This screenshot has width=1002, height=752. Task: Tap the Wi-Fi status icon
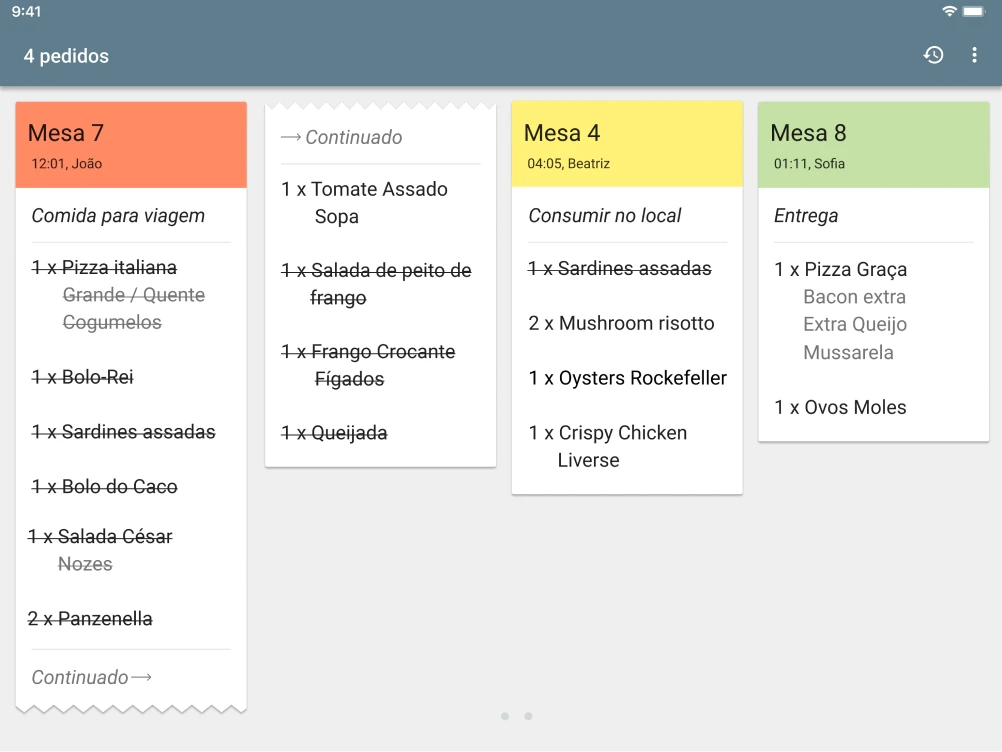coord(949,11)
